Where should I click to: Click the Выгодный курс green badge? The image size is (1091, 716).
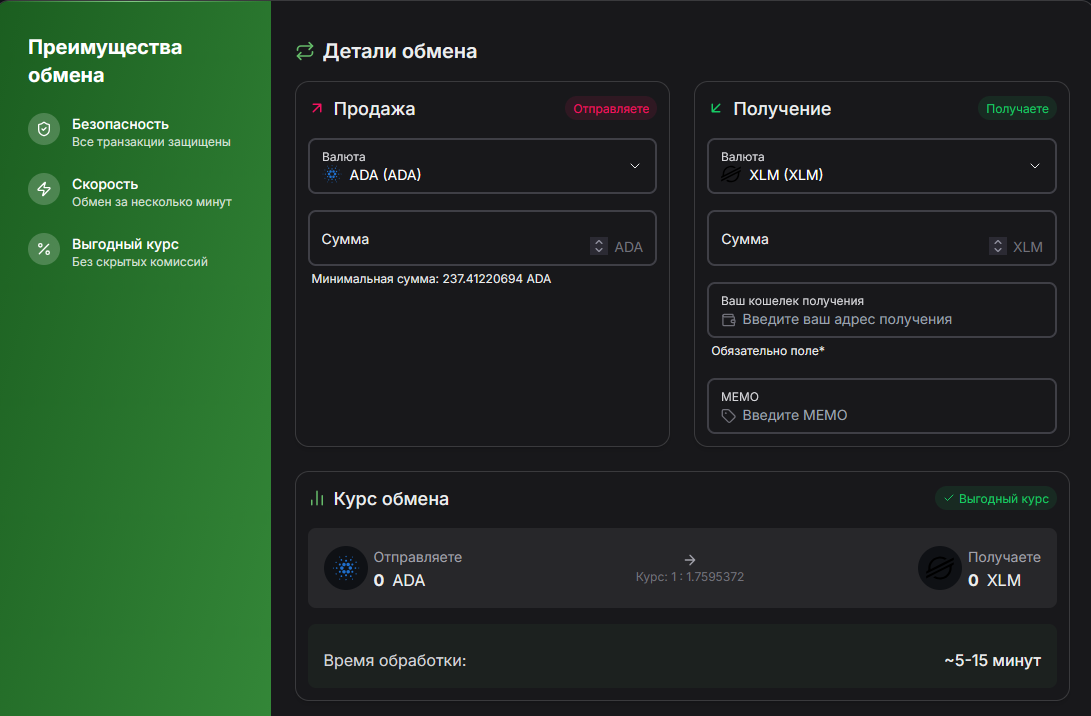pos(995,498)
